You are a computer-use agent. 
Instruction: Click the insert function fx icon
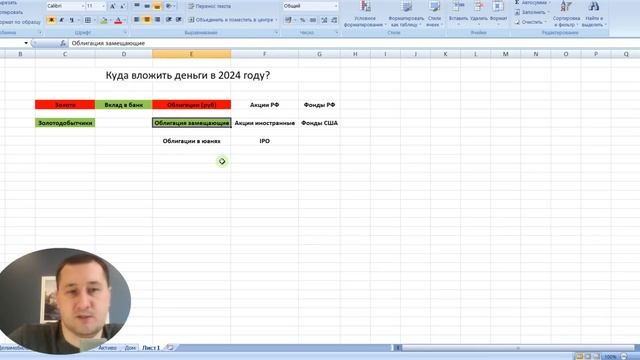pyautogui.click(x=62, y=43)
